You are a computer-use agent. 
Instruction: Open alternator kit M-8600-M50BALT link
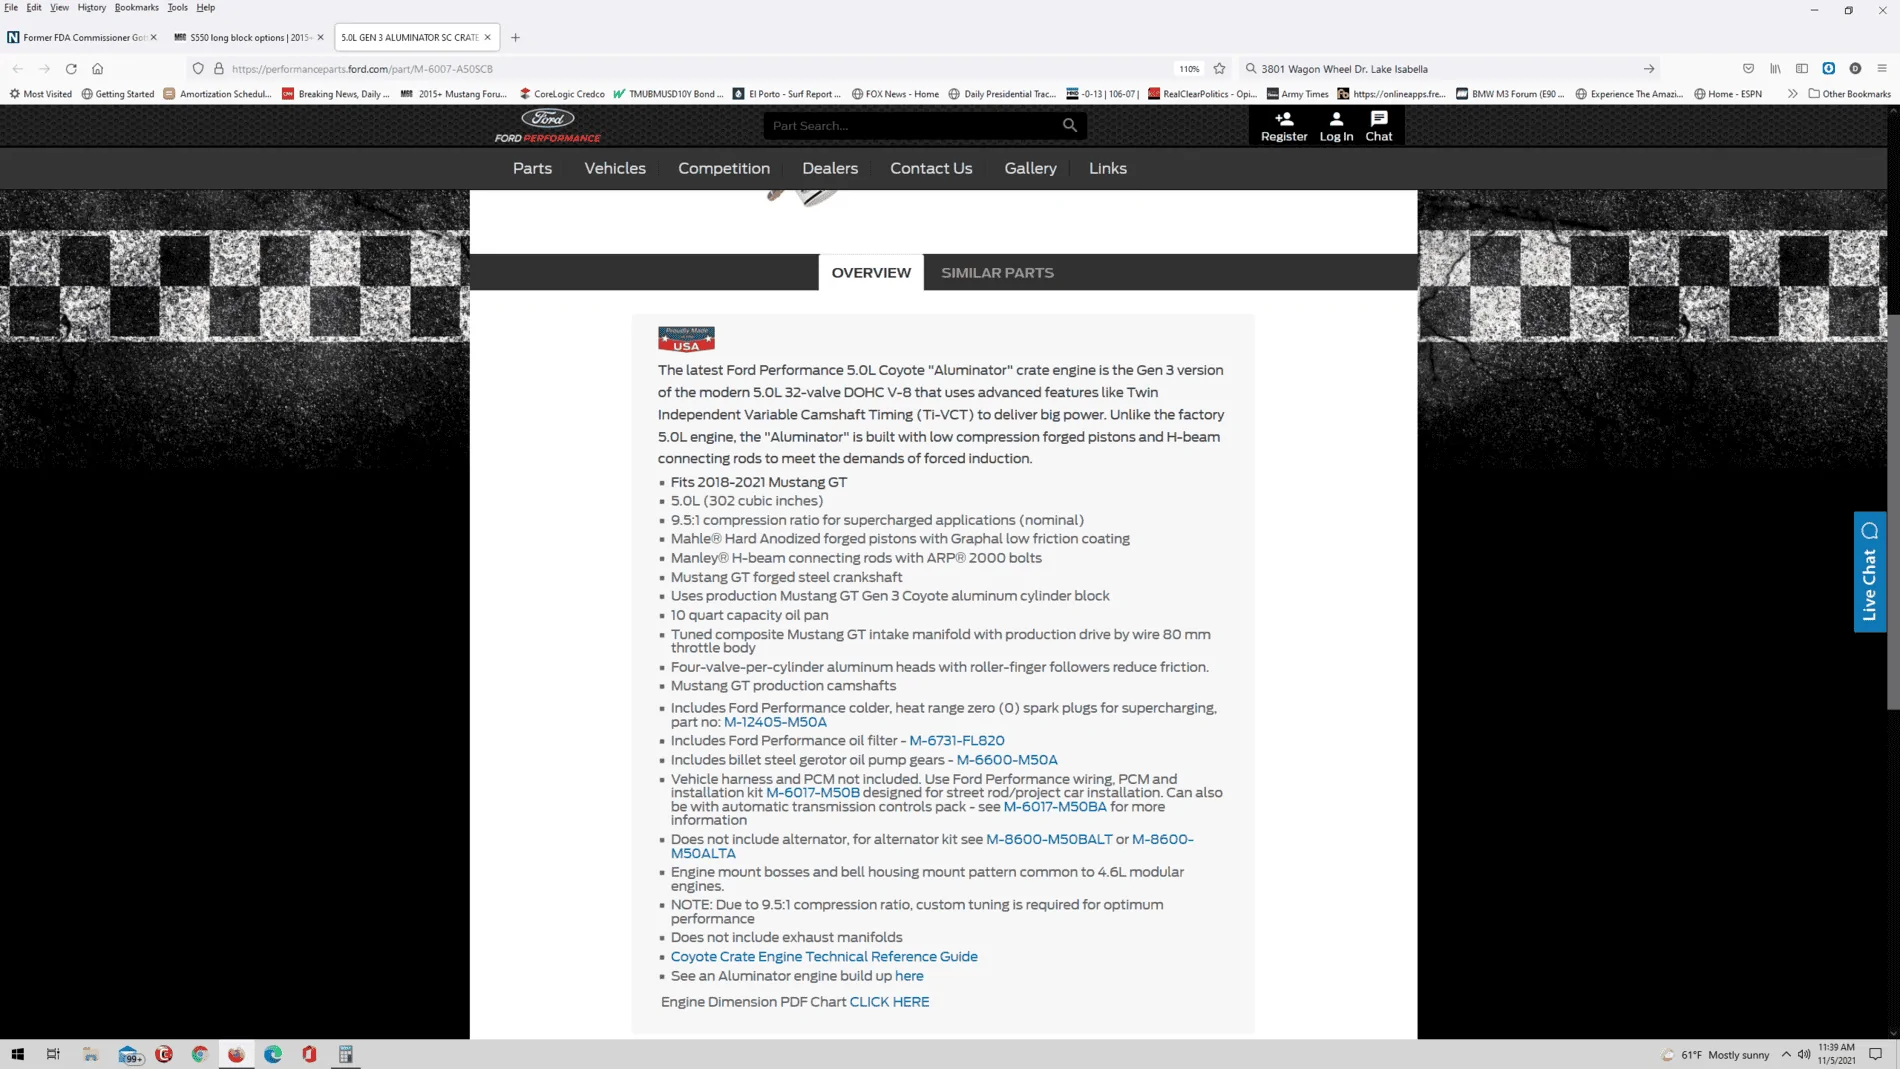[1049, 840]
